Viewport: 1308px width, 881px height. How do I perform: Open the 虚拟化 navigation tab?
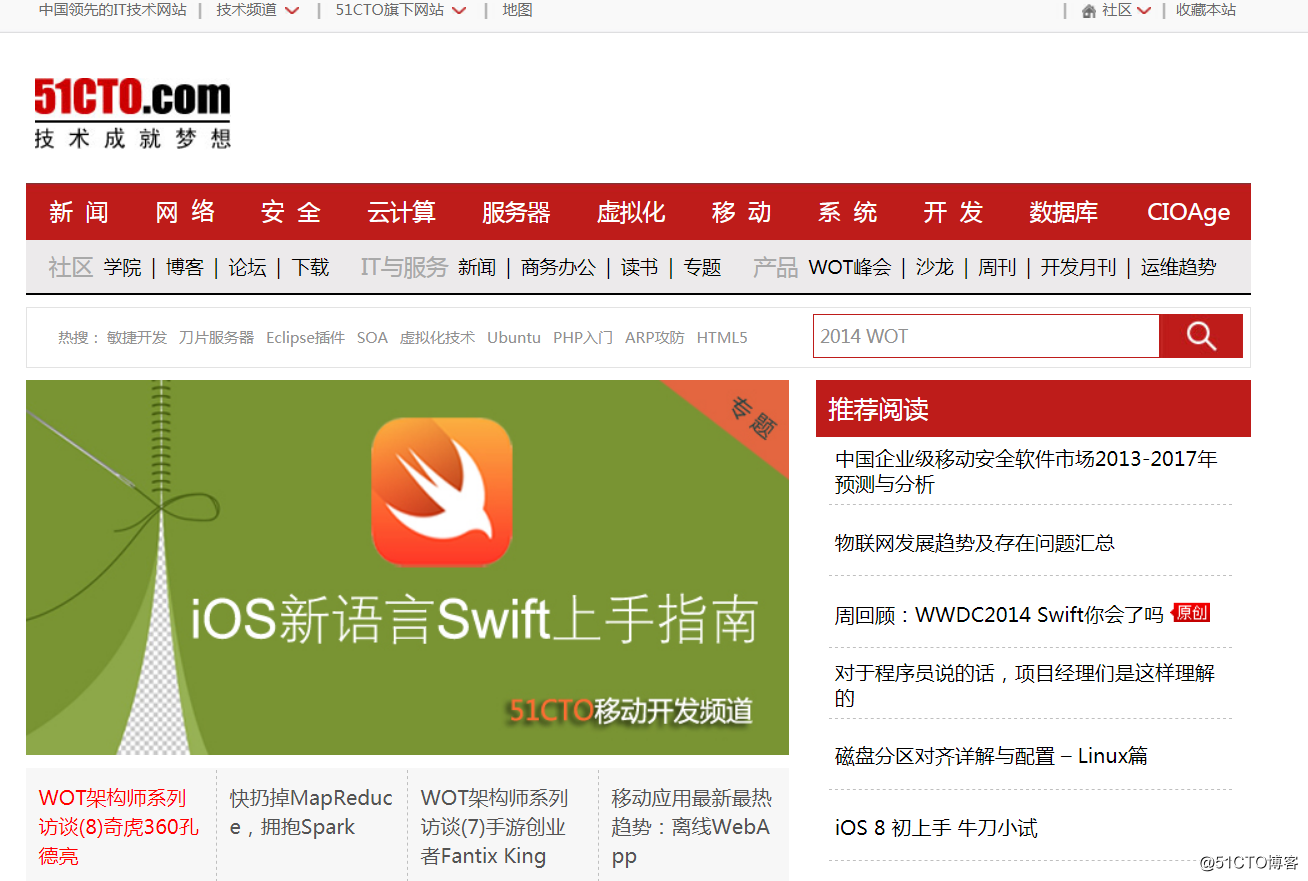[631, 212]
